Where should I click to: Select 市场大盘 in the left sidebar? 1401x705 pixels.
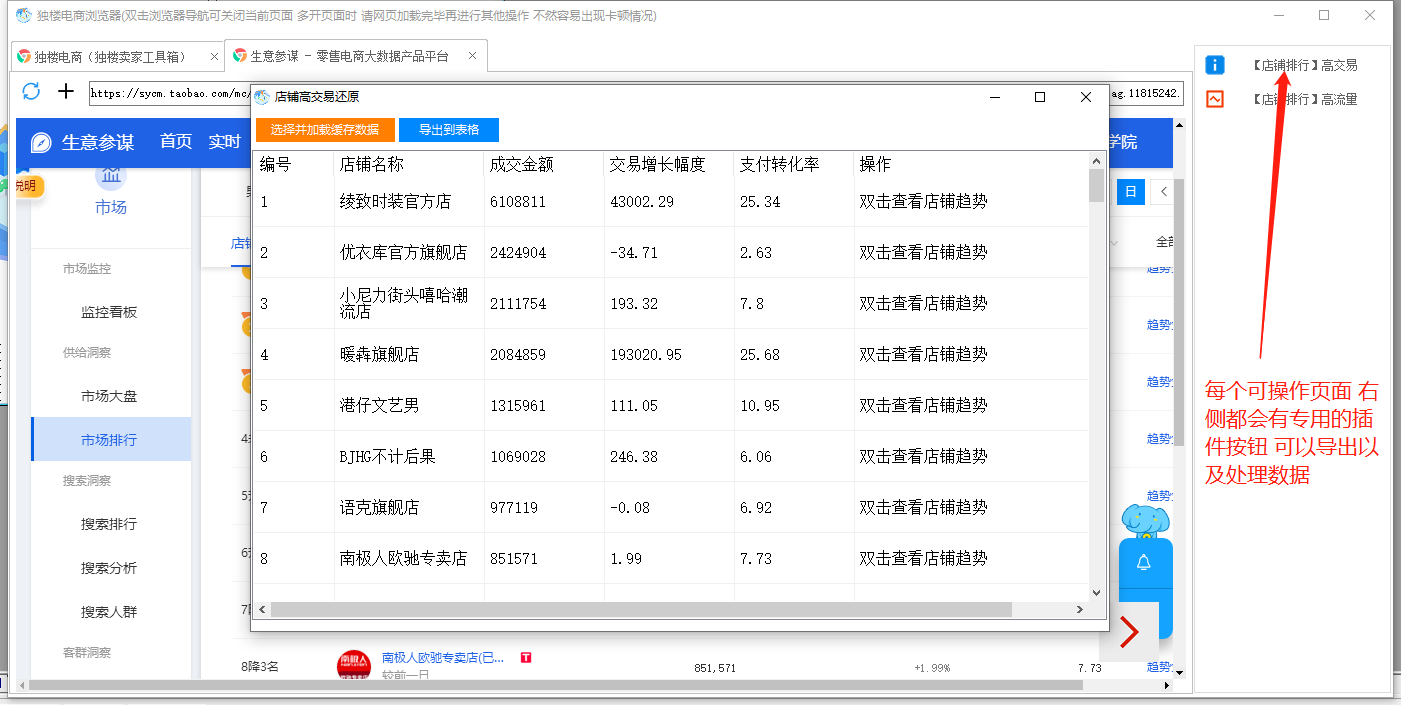[x=109, y=396]
